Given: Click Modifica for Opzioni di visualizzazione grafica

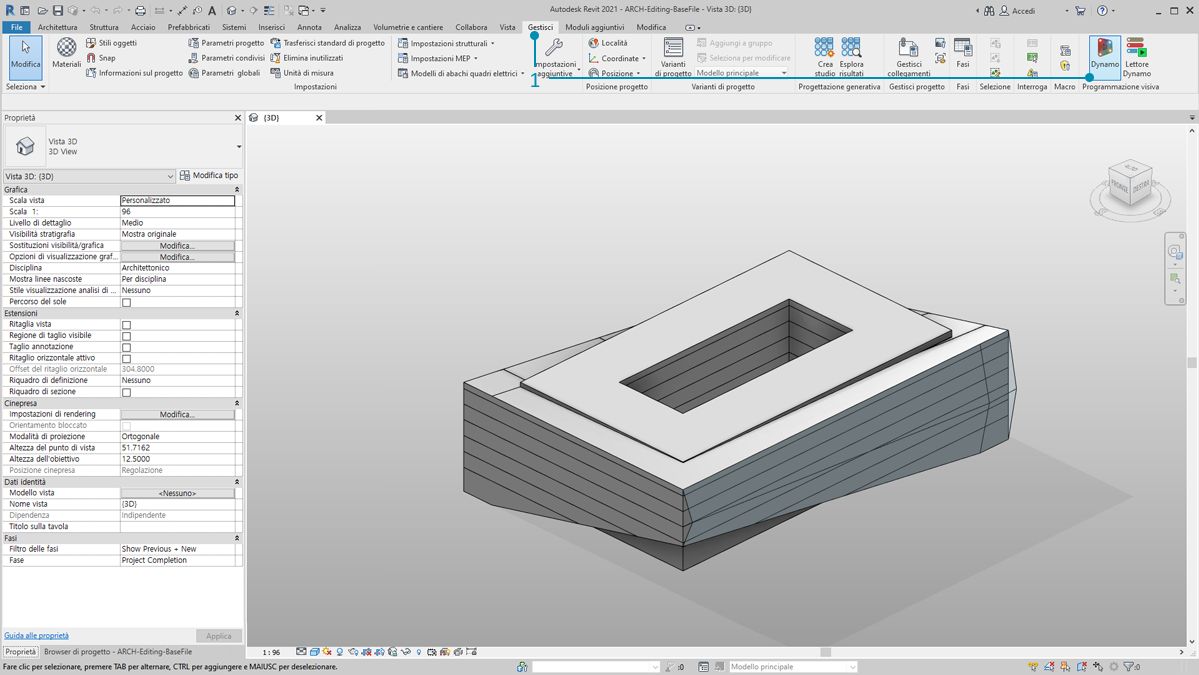Looking at the screenshot, I should (177, 257).
